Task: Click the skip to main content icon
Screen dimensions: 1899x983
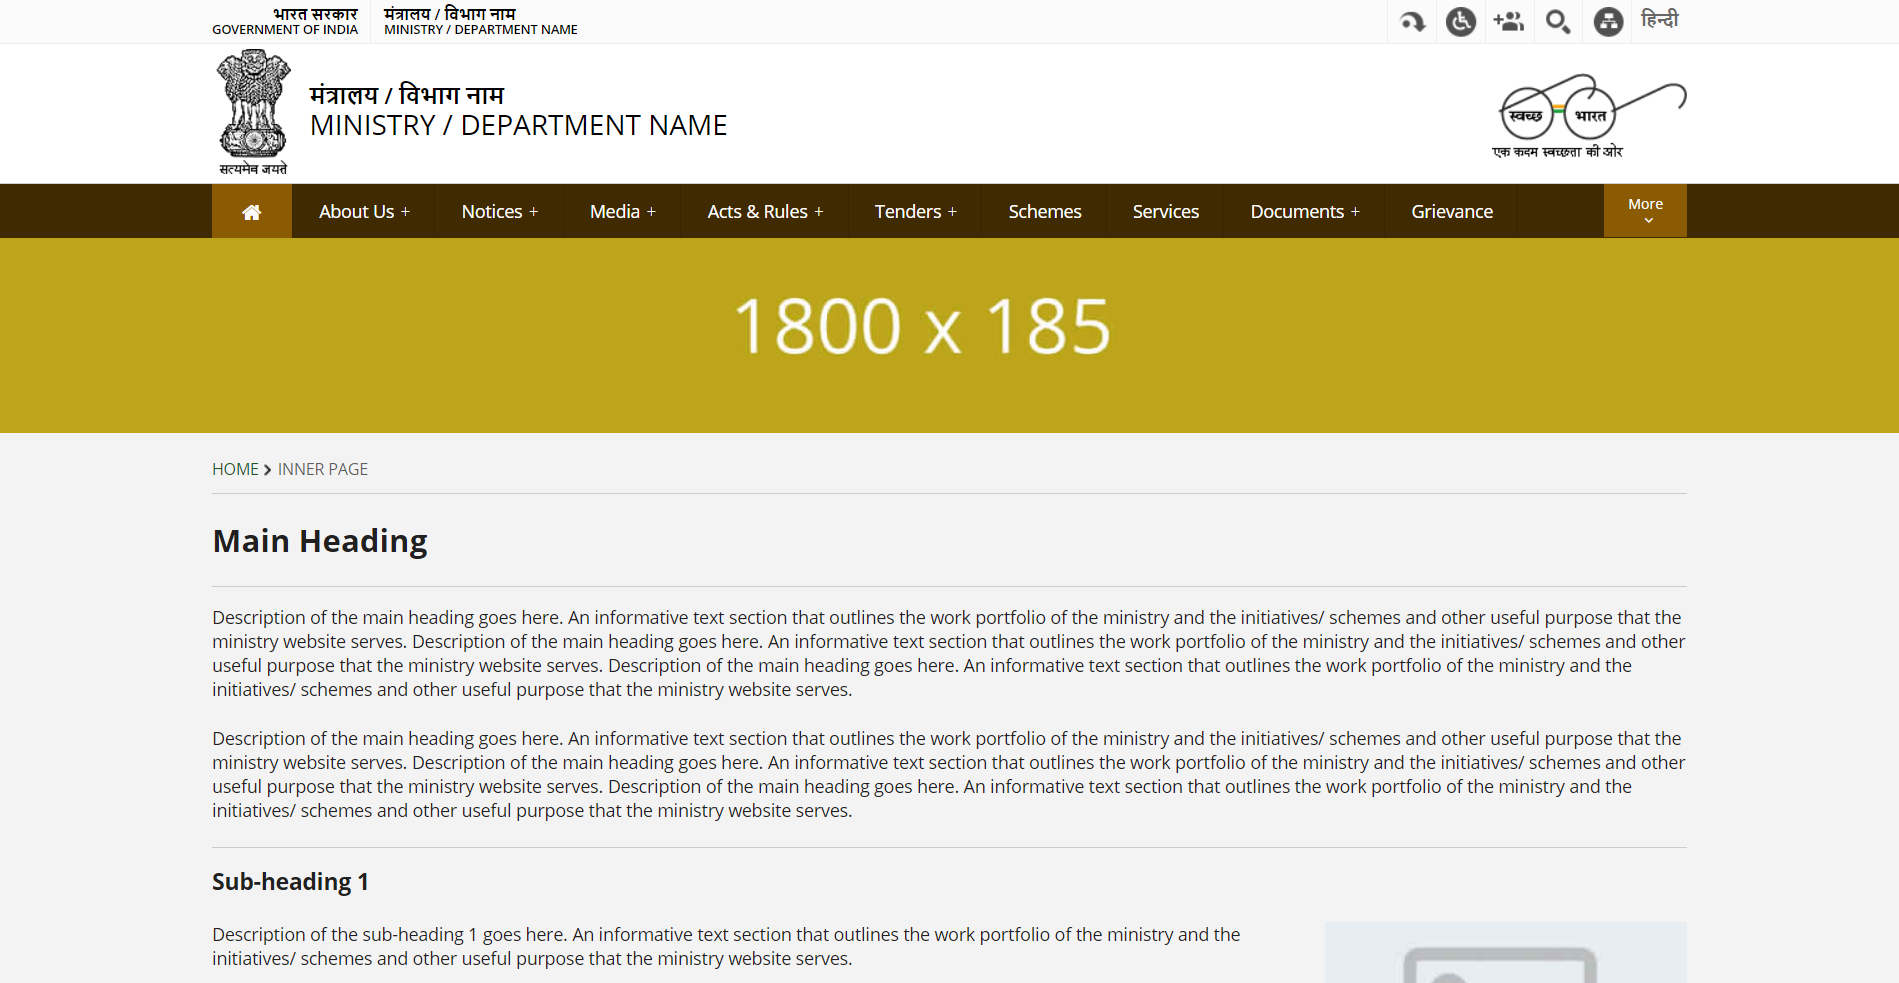Action: [x=1412, y=21]
